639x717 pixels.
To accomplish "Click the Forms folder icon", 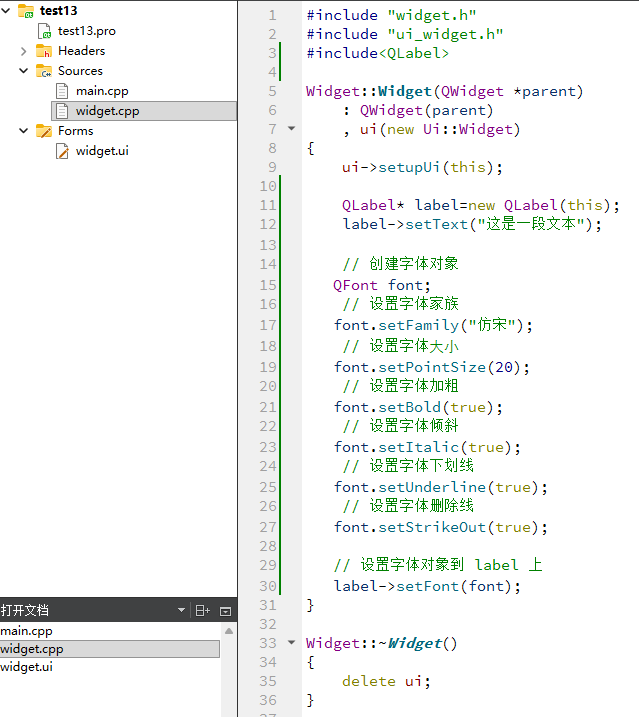I will tap(44, 131).
